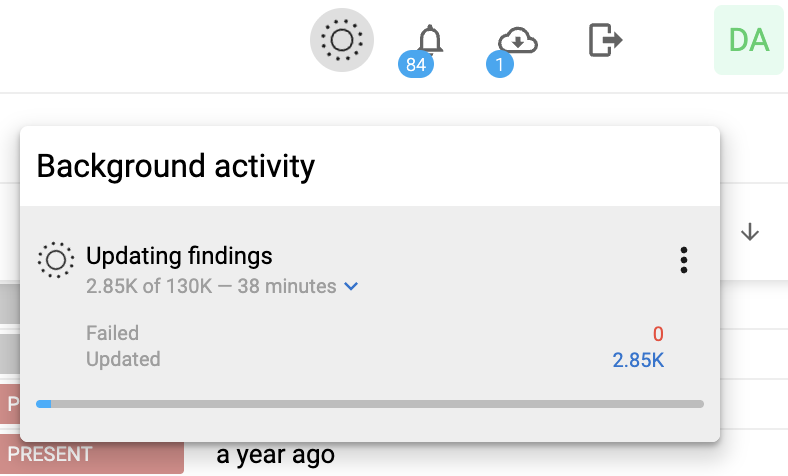Click the log out icon

(605, 40)
